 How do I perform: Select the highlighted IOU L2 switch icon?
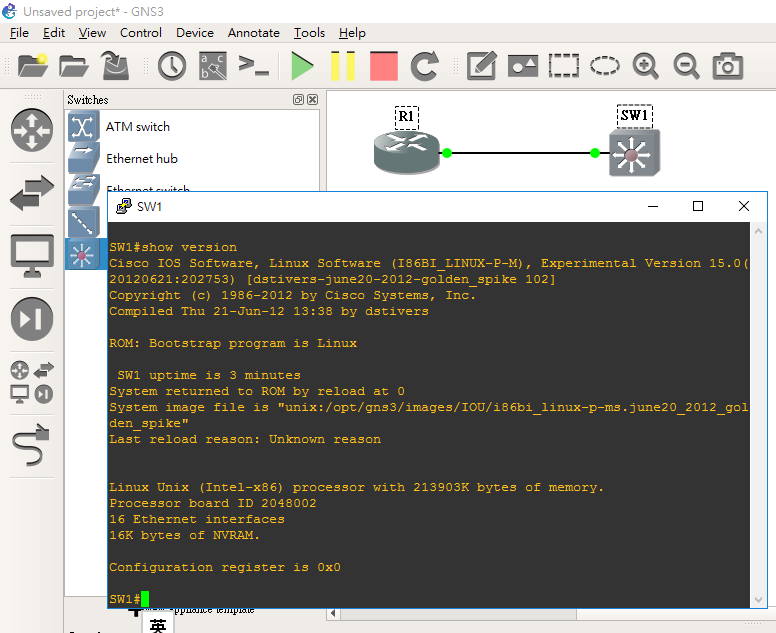[84, 254]
